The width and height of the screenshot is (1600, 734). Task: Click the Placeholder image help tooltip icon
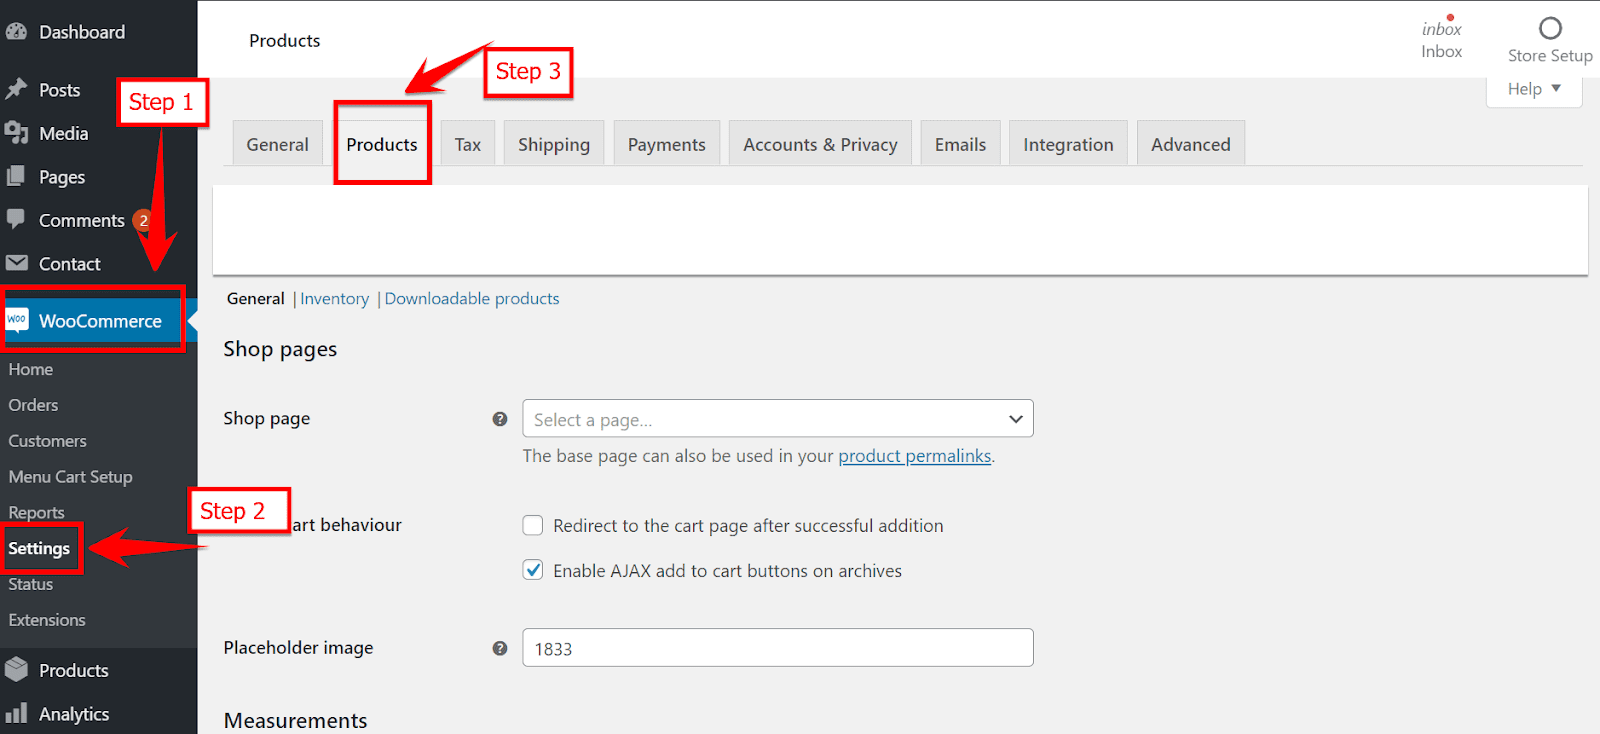pos(500,648)
